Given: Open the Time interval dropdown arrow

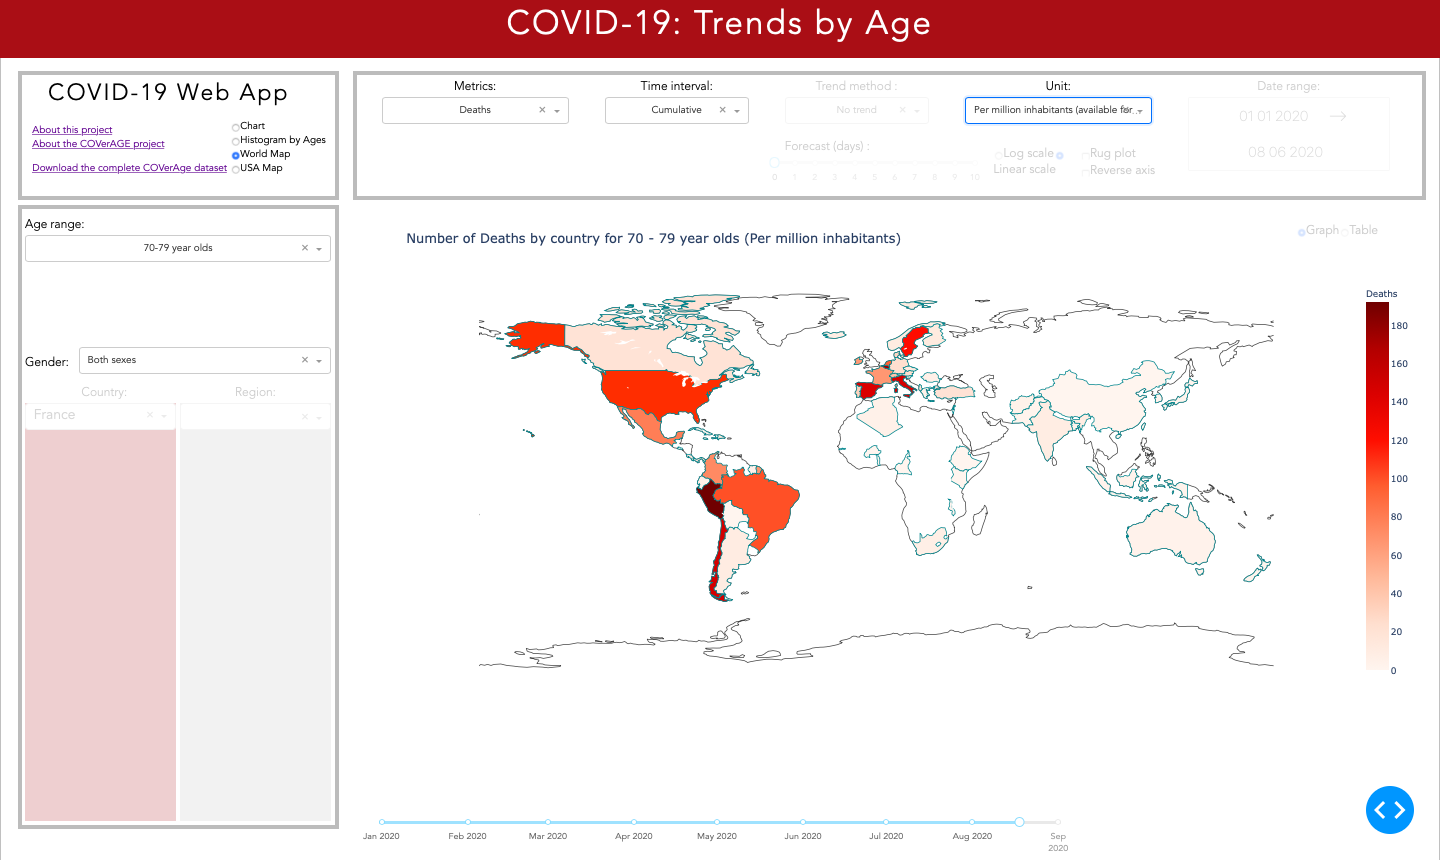Looking at the screenshot, I should pyautogui.click(x=737, y=111).
